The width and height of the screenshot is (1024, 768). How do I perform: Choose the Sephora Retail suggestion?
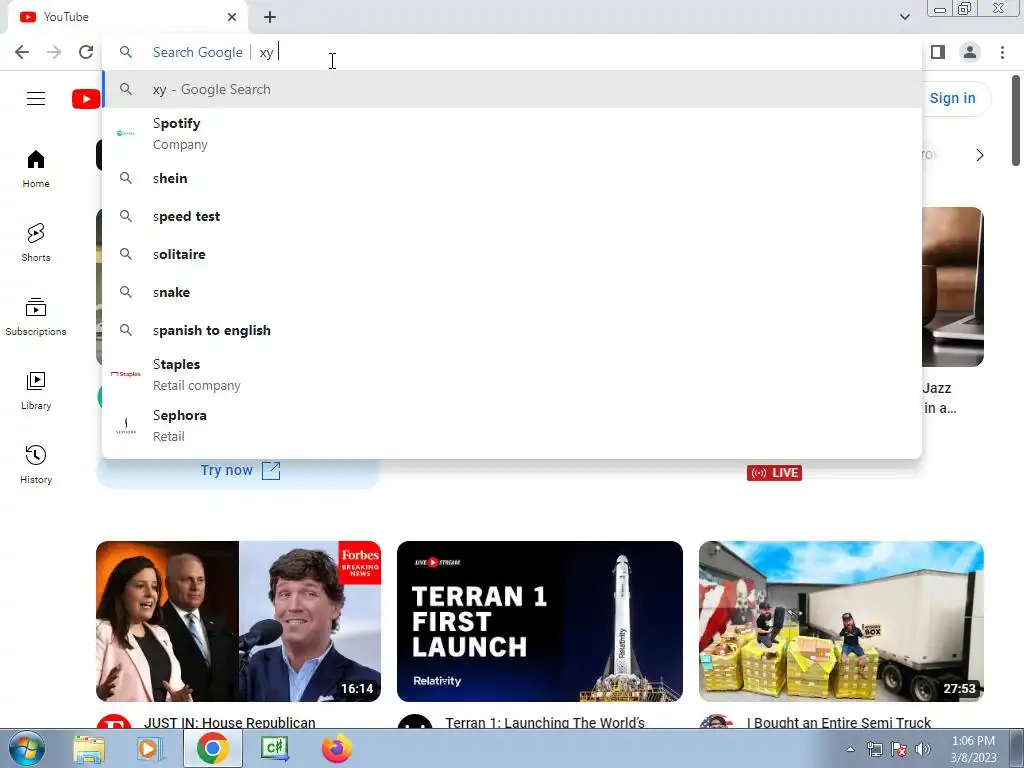512,425
